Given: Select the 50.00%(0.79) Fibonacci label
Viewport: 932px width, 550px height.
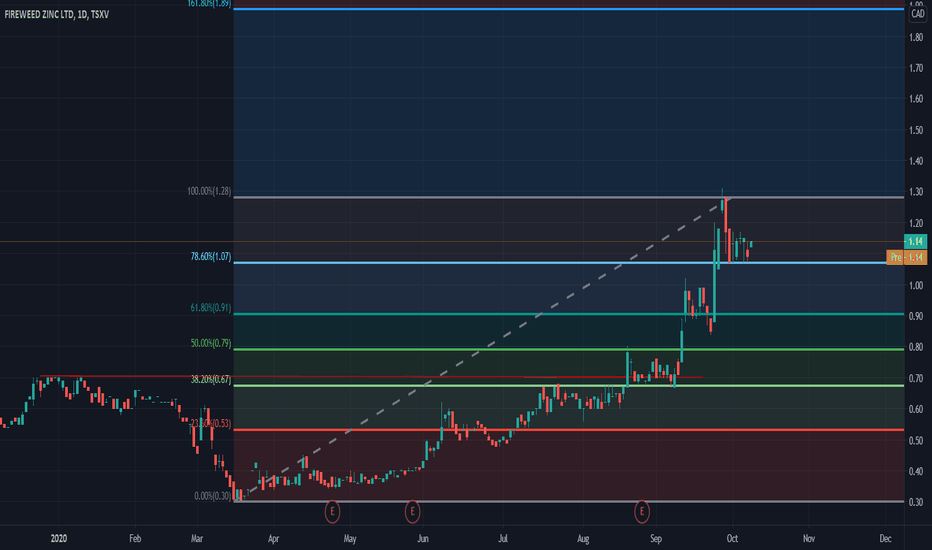Looking at the screenshot, I should pos(210,344).
